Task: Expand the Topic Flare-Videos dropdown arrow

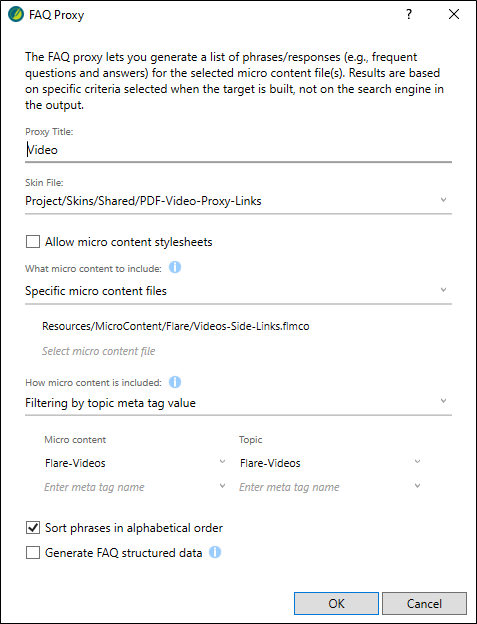Action: click(417, 462)
